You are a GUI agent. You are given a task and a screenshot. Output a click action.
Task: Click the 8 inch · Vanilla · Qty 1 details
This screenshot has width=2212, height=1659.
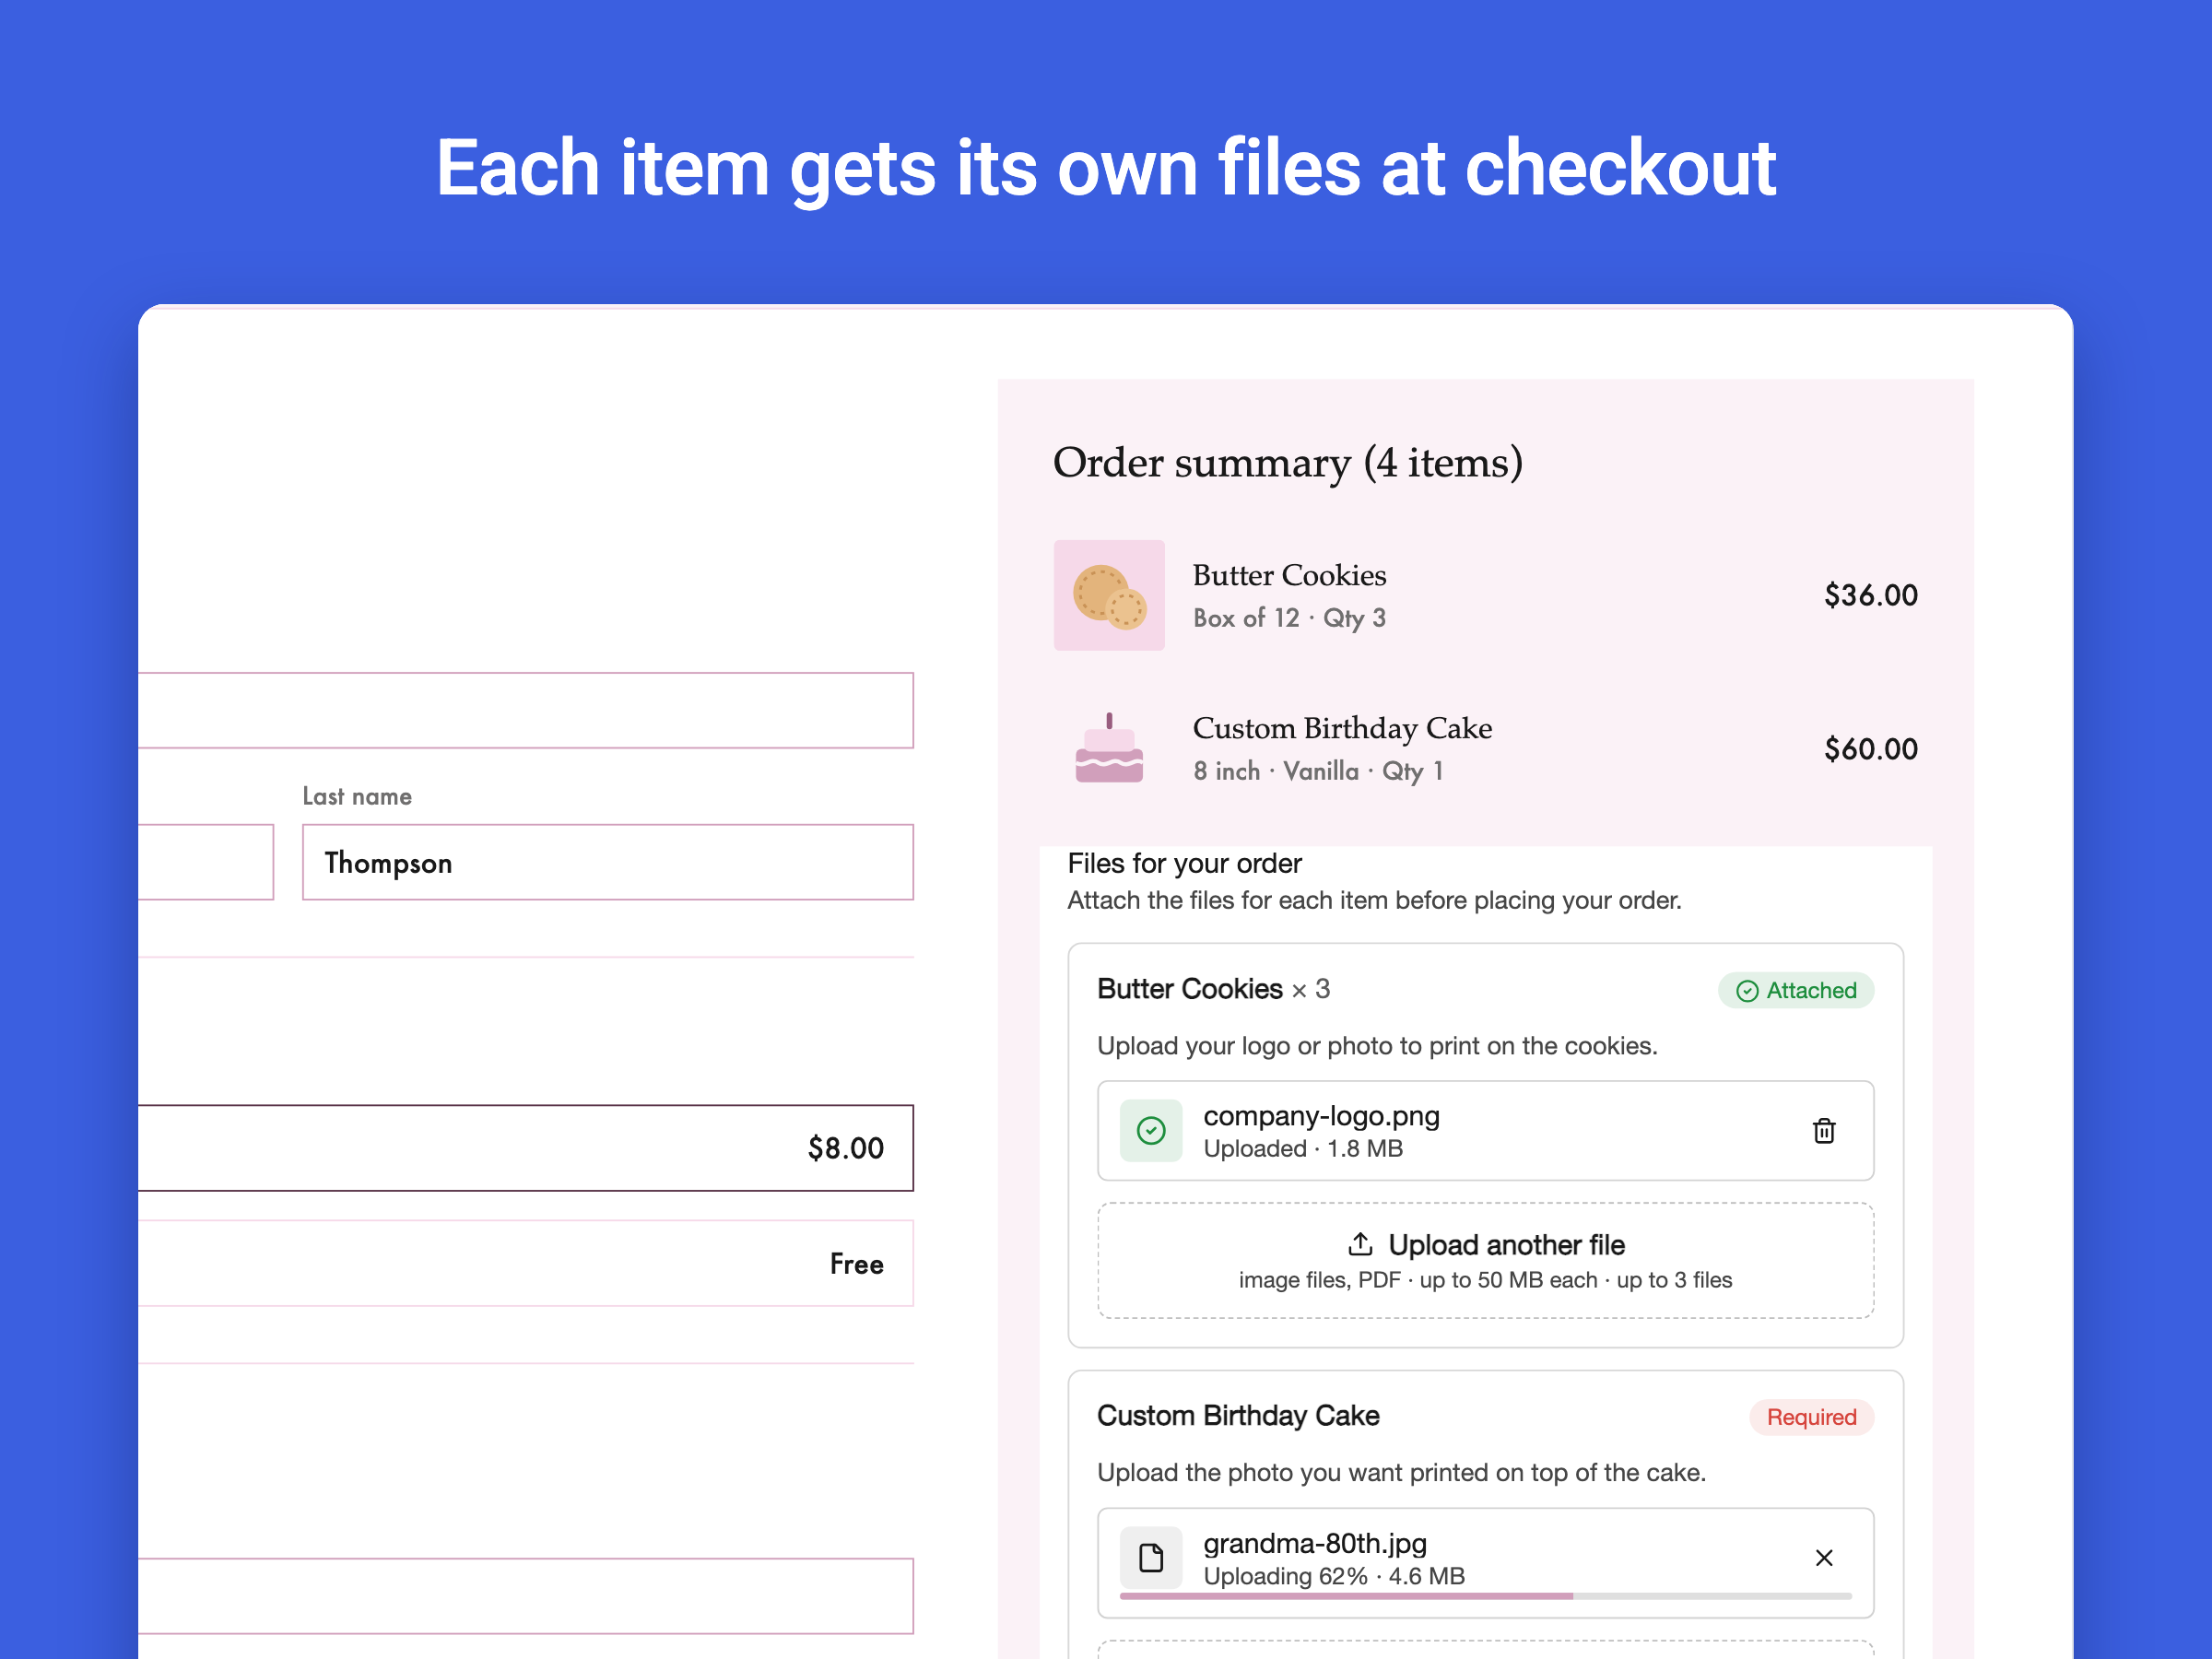(x=1318, y=771)
